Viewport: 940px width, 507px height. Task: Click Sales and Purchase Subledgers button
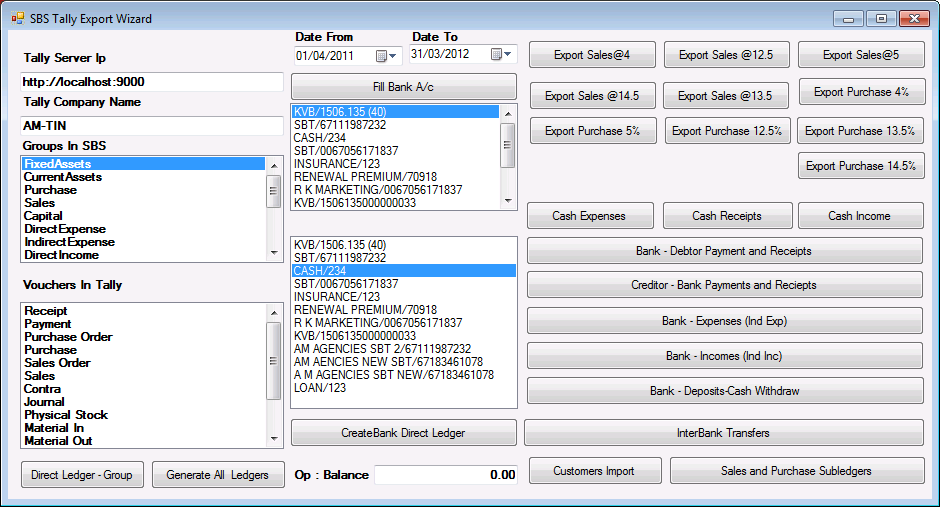[797, 470]
